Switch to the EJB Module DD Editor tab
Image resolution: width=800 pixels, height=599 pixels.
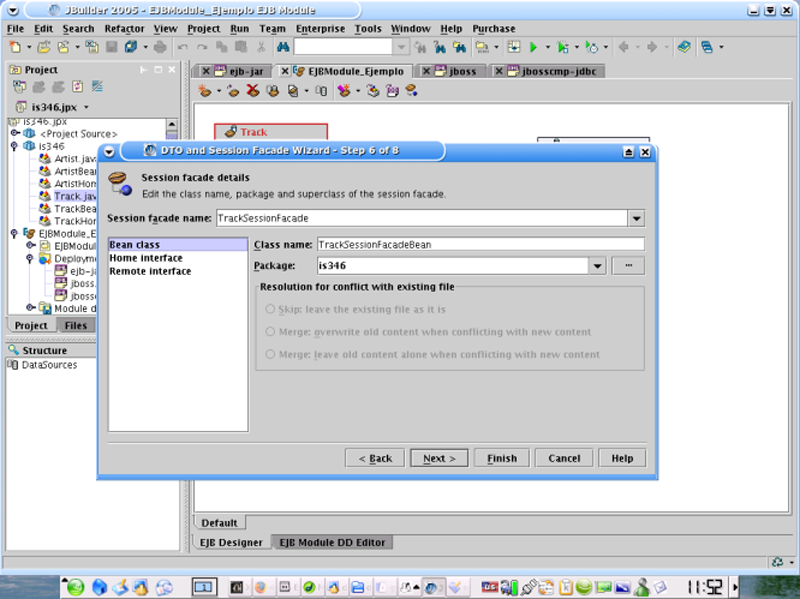332,542
